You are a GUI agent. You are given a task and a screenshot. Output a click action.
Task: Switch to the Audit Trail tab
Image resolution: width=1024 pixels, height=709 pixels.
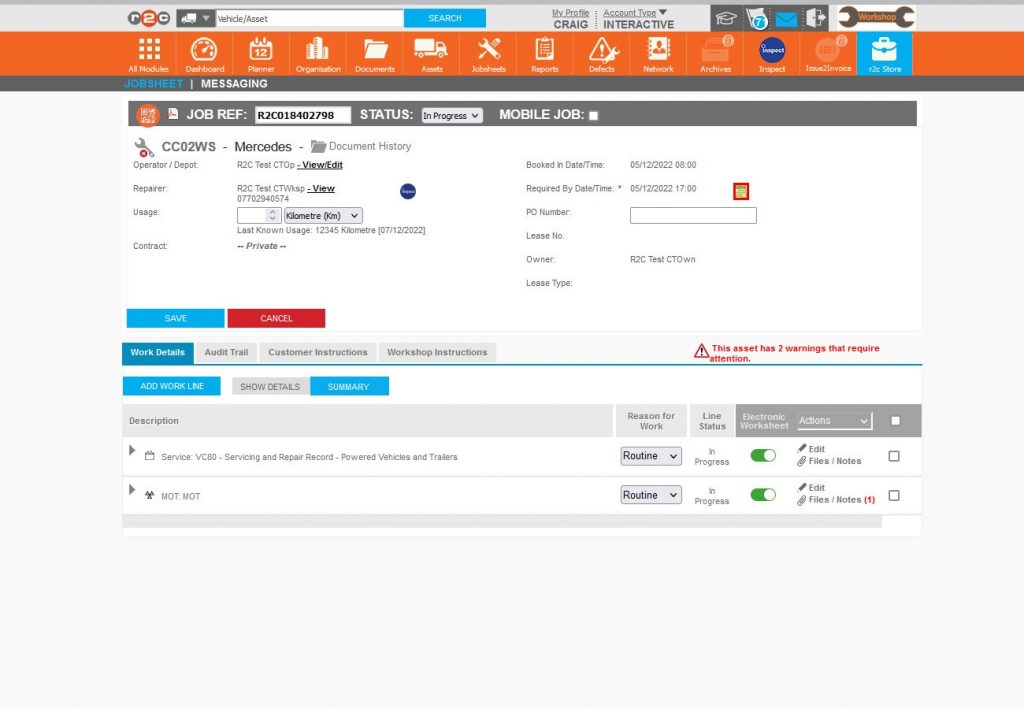tap(226, 352)
